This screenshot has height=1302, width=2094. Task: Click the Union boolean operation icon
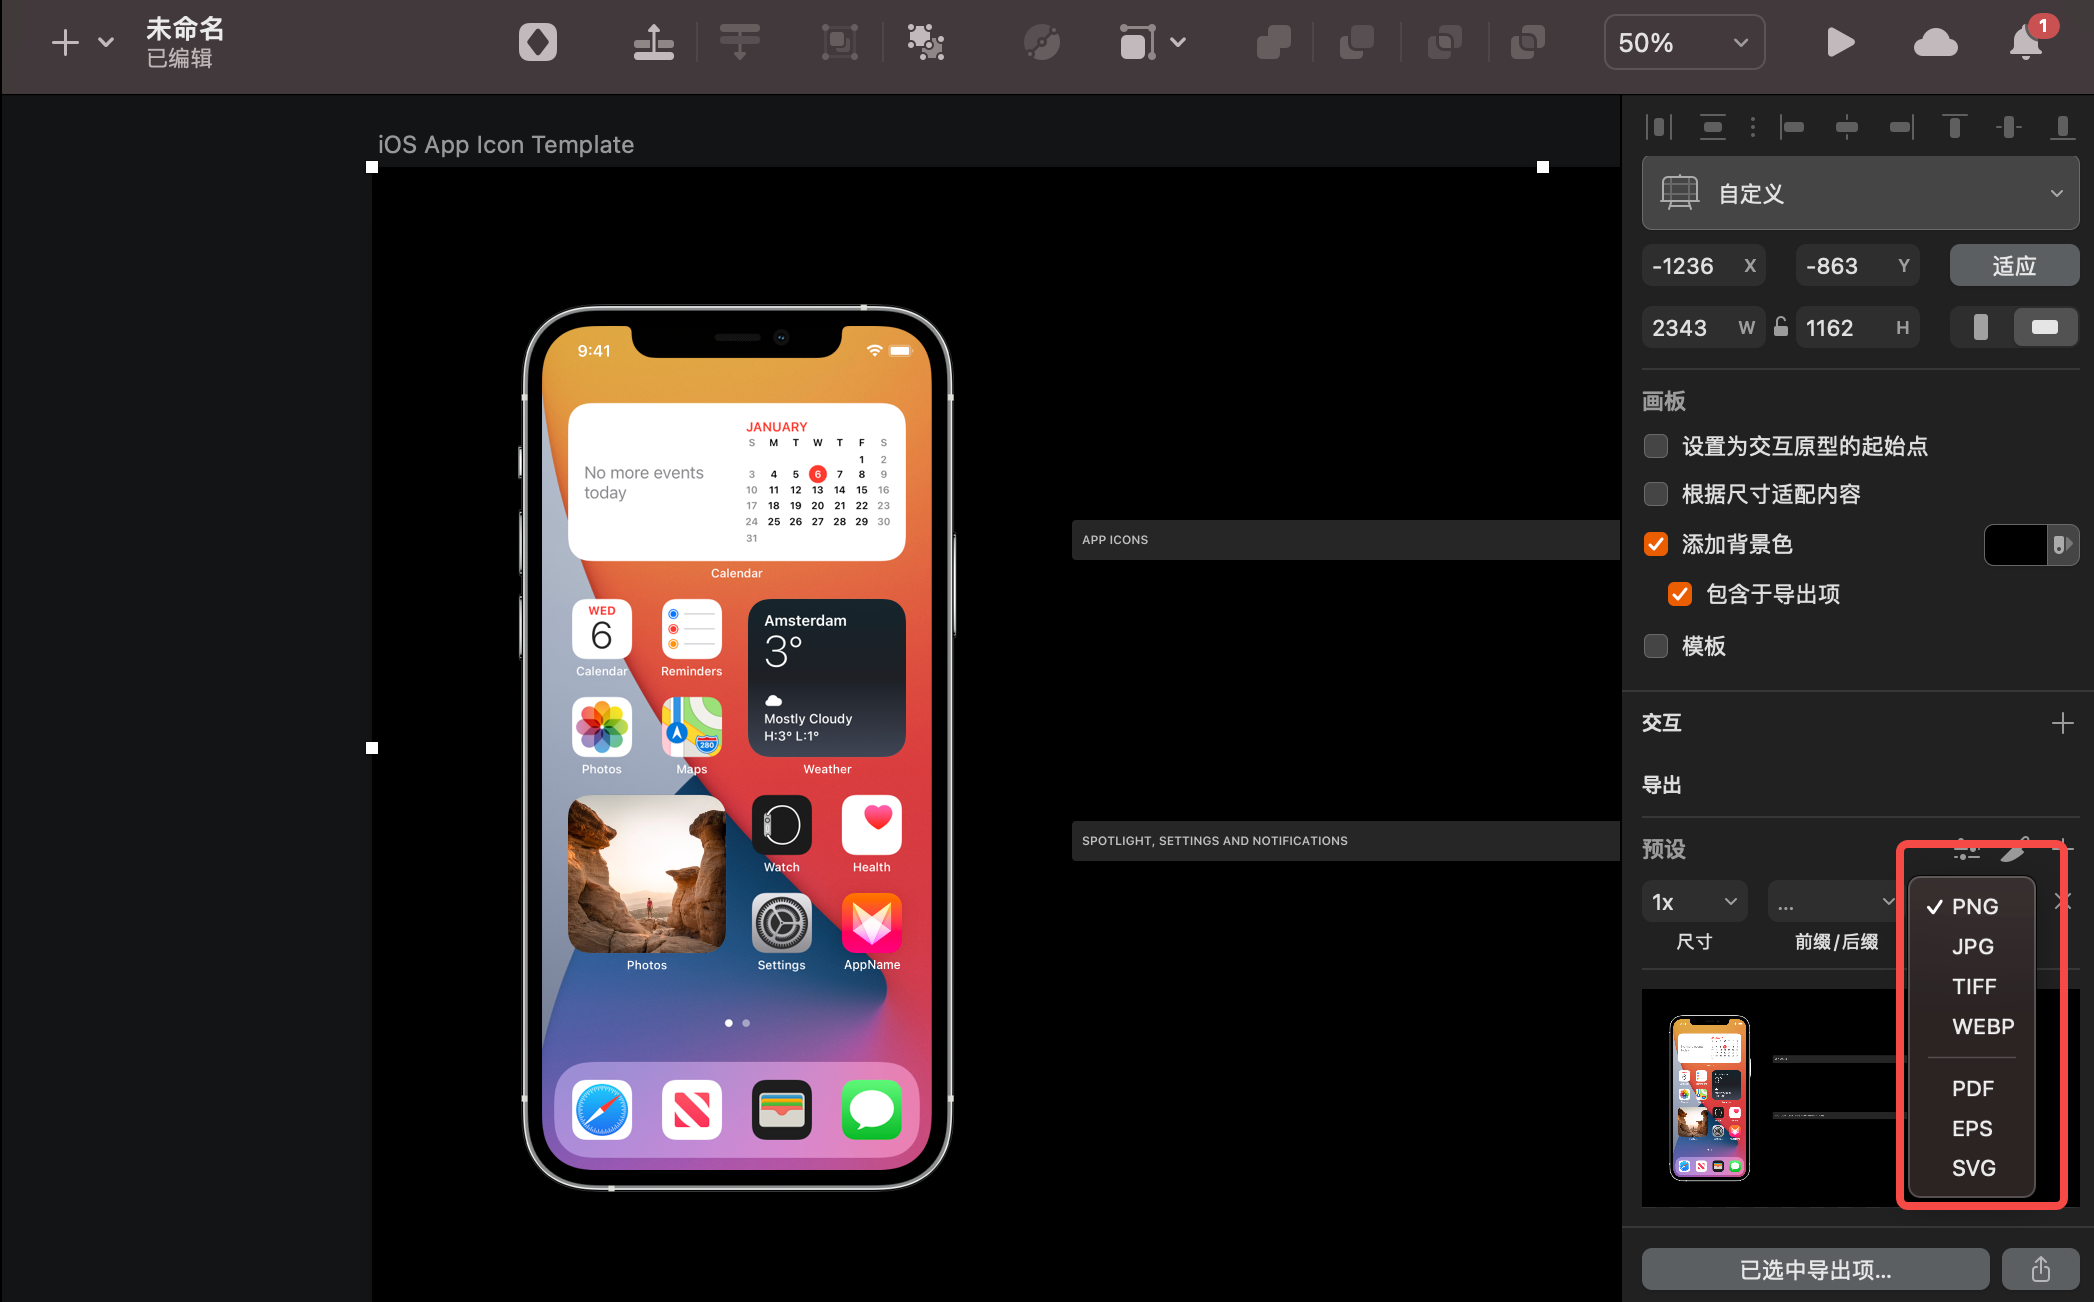[x=1273, y=42]
